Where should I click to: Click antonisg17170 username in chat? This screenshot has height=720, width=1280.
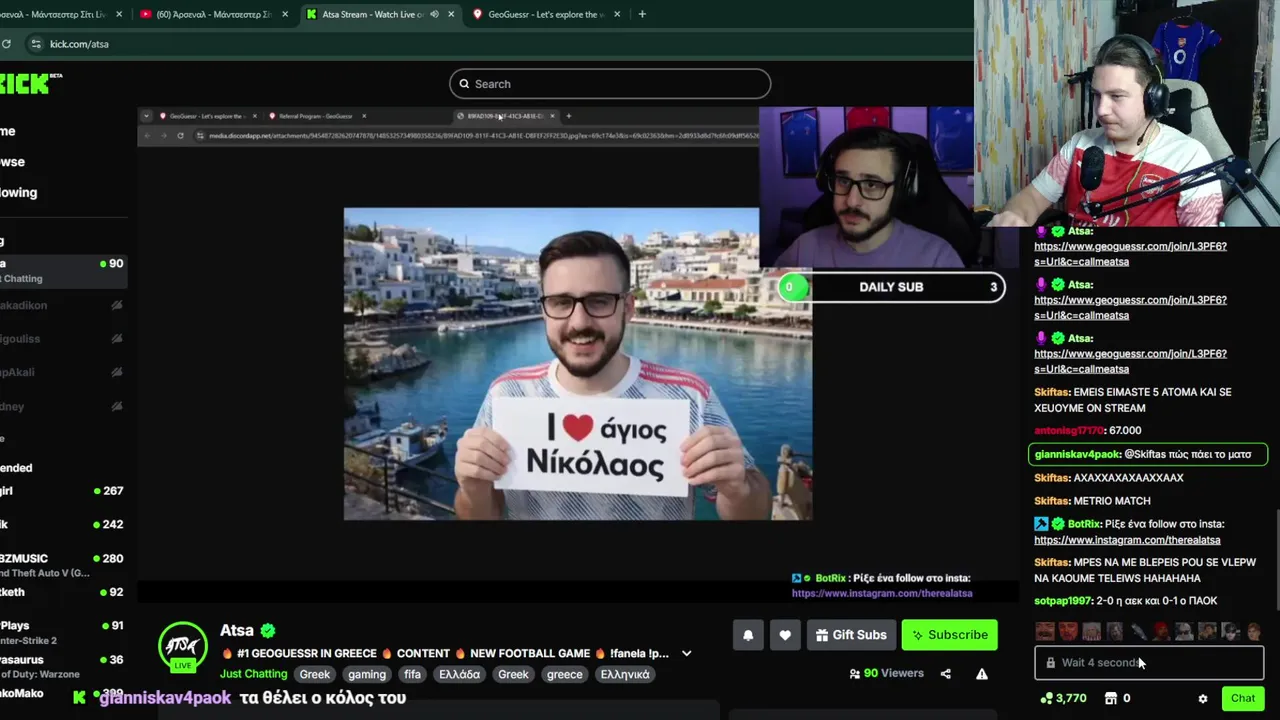1069,431
